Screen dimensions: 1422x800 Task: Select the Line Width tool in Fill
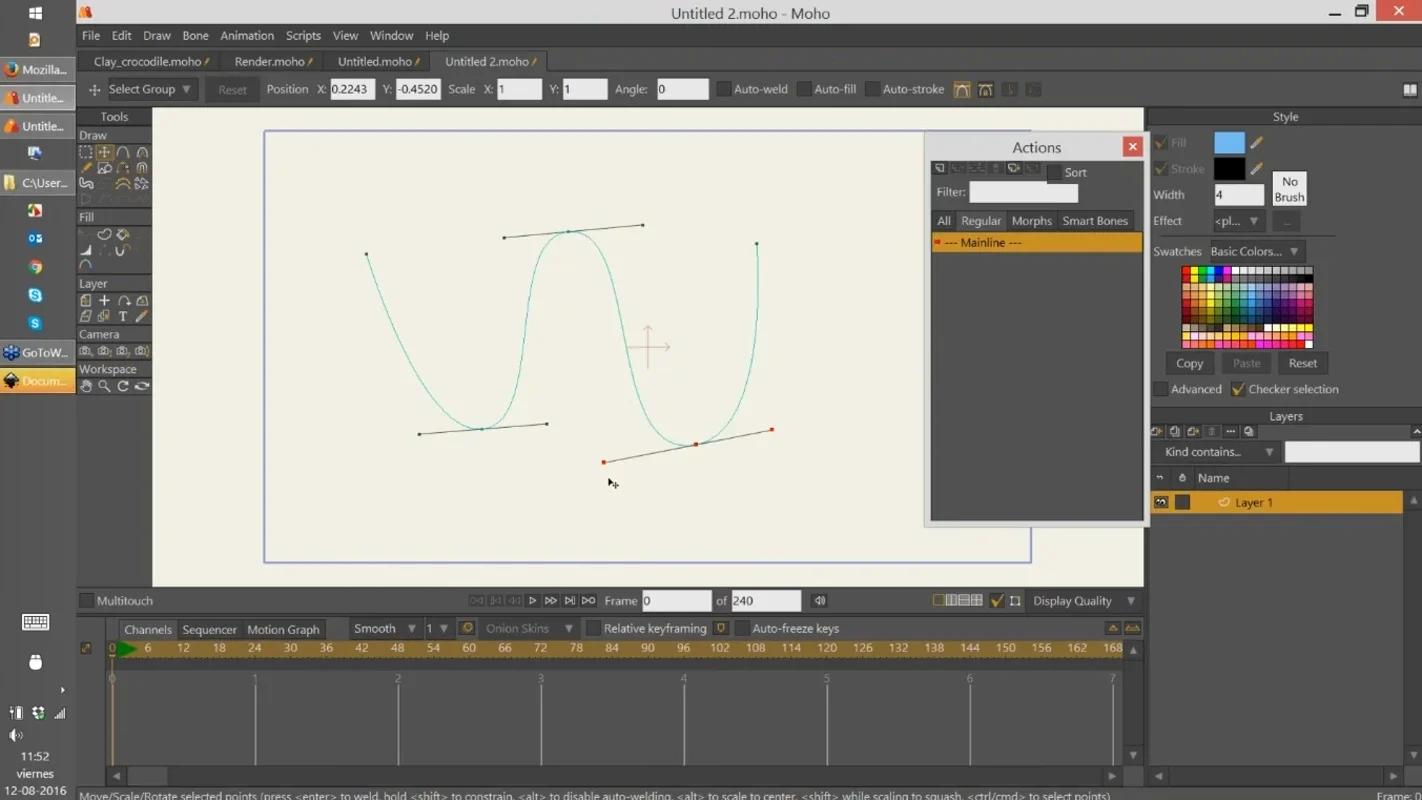[x=86, y=250]
